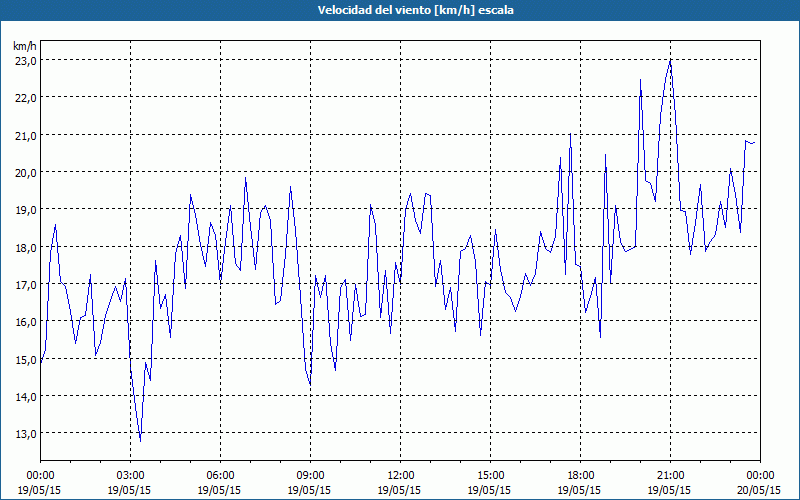Select the 15:00 time axis label
Viewport: 800px width, 500px height.
pos(490,476)
